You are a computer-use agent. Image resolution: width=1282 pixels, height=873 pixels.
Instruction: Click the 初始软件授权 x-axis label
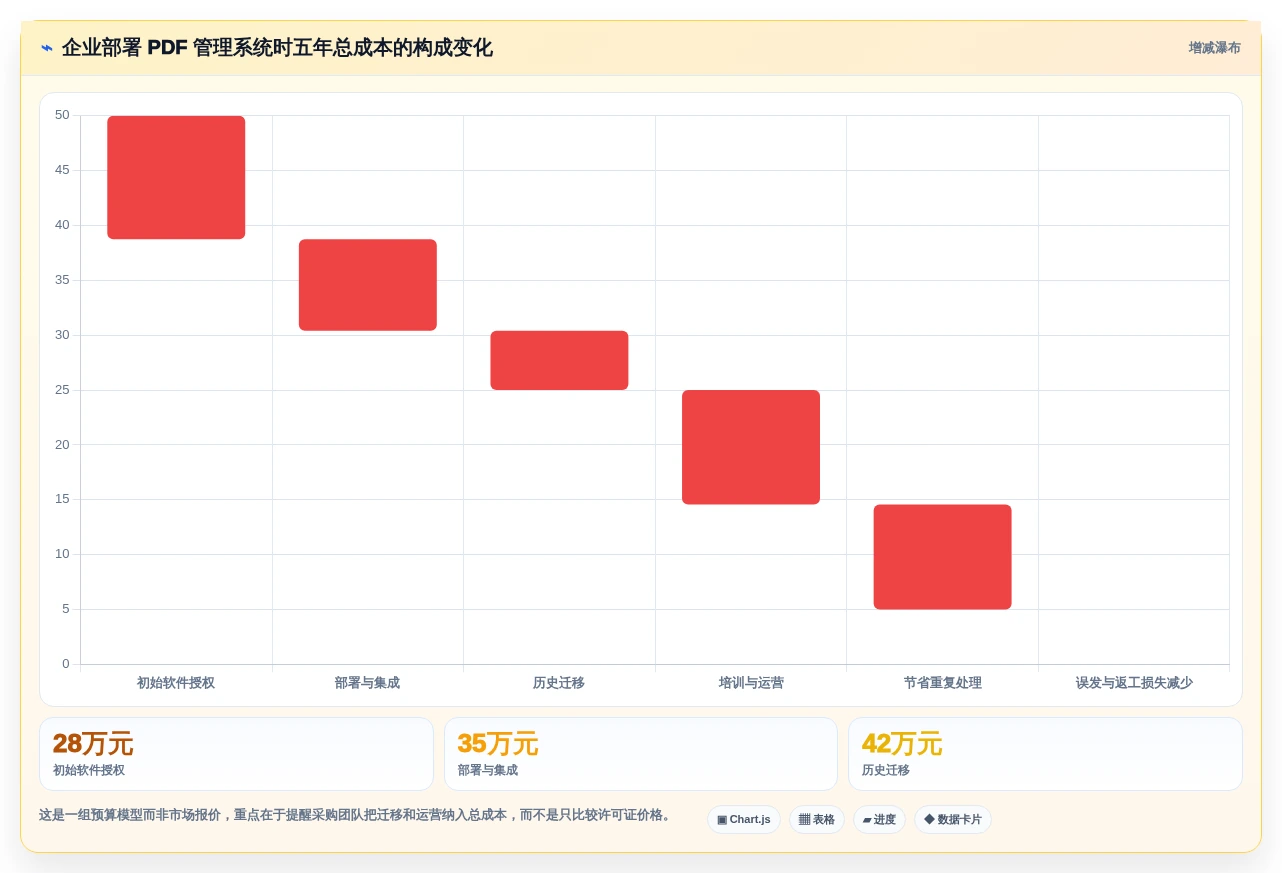click(176, 683)
